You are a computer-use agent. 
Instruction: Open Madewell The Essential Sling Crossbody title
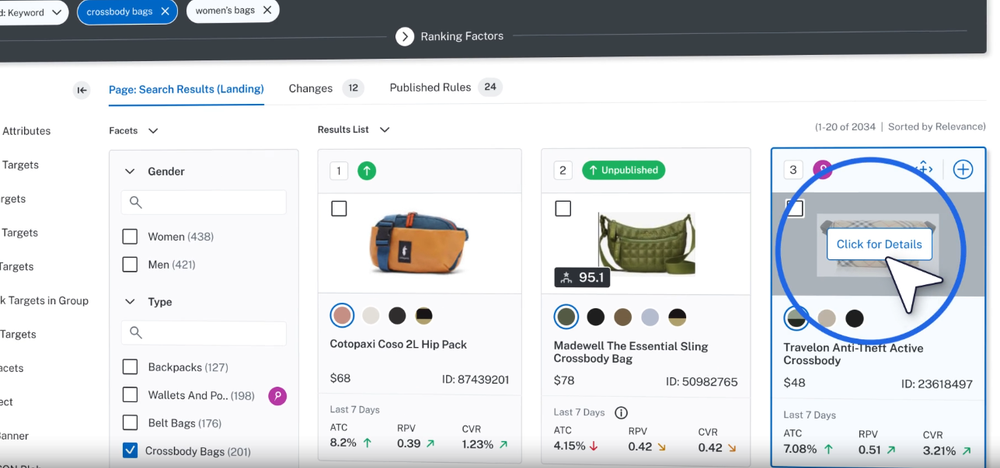[x=631, y=353]
